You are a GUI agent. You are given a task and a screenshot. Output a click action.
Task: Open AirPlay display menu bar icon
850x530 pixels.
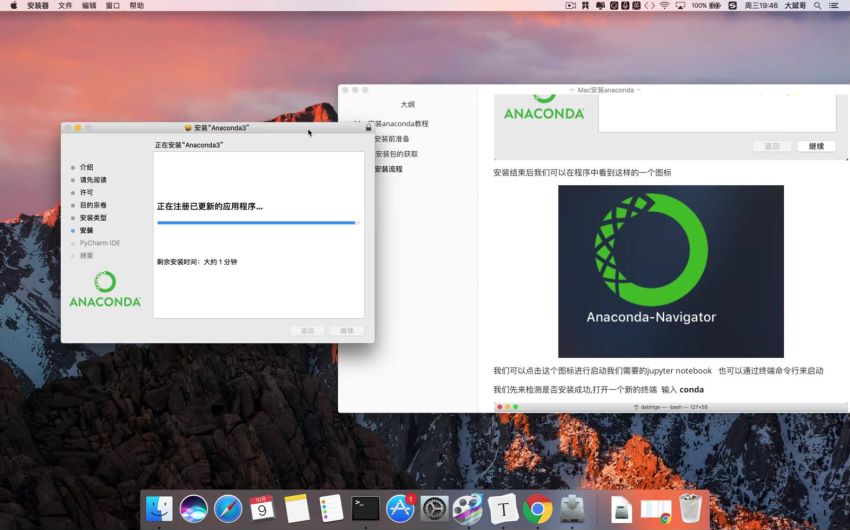680,5
